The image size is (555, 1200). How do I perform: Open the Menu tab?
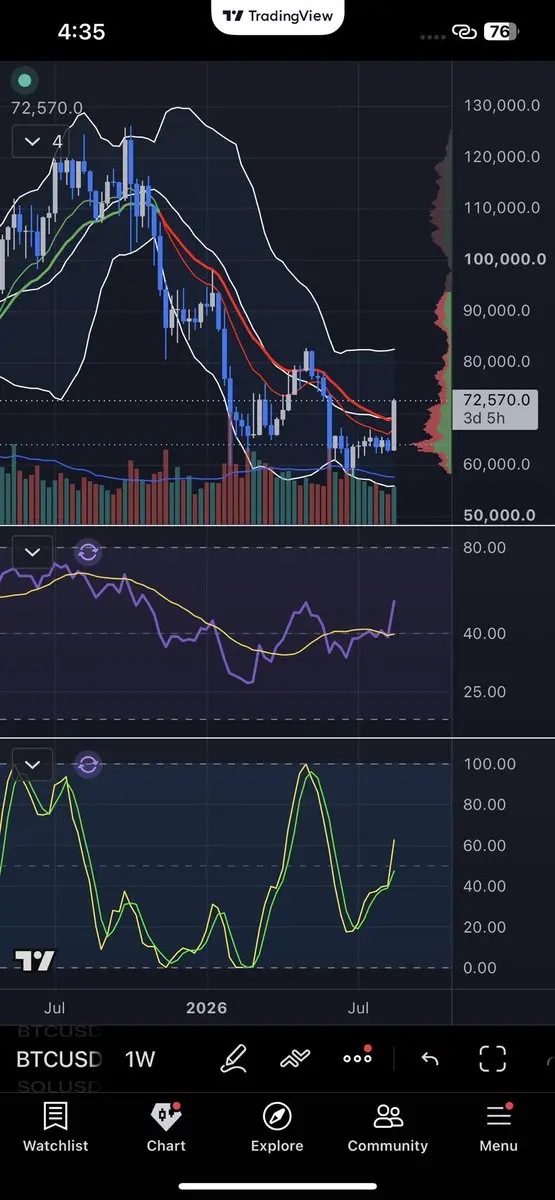(x=498, y=1127)
